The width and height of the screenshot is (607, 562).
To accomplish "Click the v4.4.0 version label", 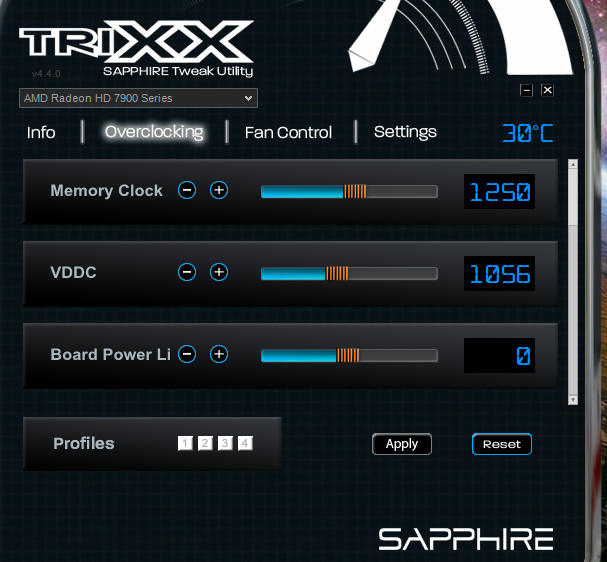I will click(46, 74).
